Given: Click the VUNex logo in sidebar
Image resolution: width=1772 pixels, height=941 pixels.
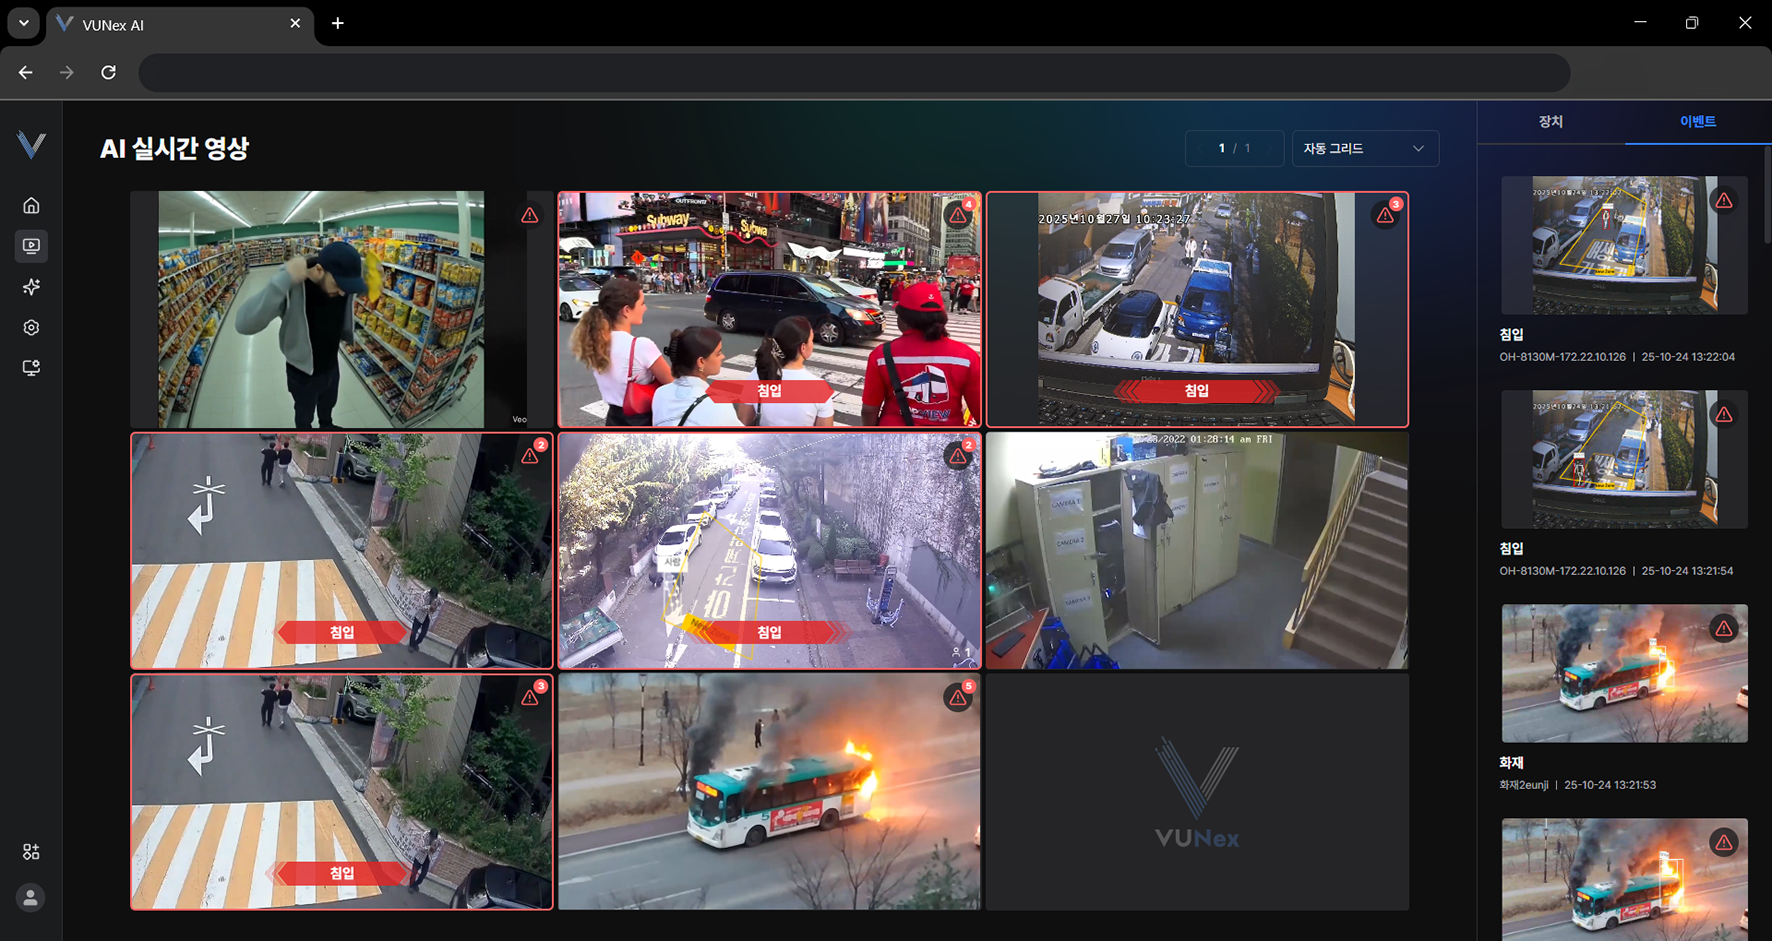Looking at the screenshot, I should pyautogui.click(x=31, y=145).
